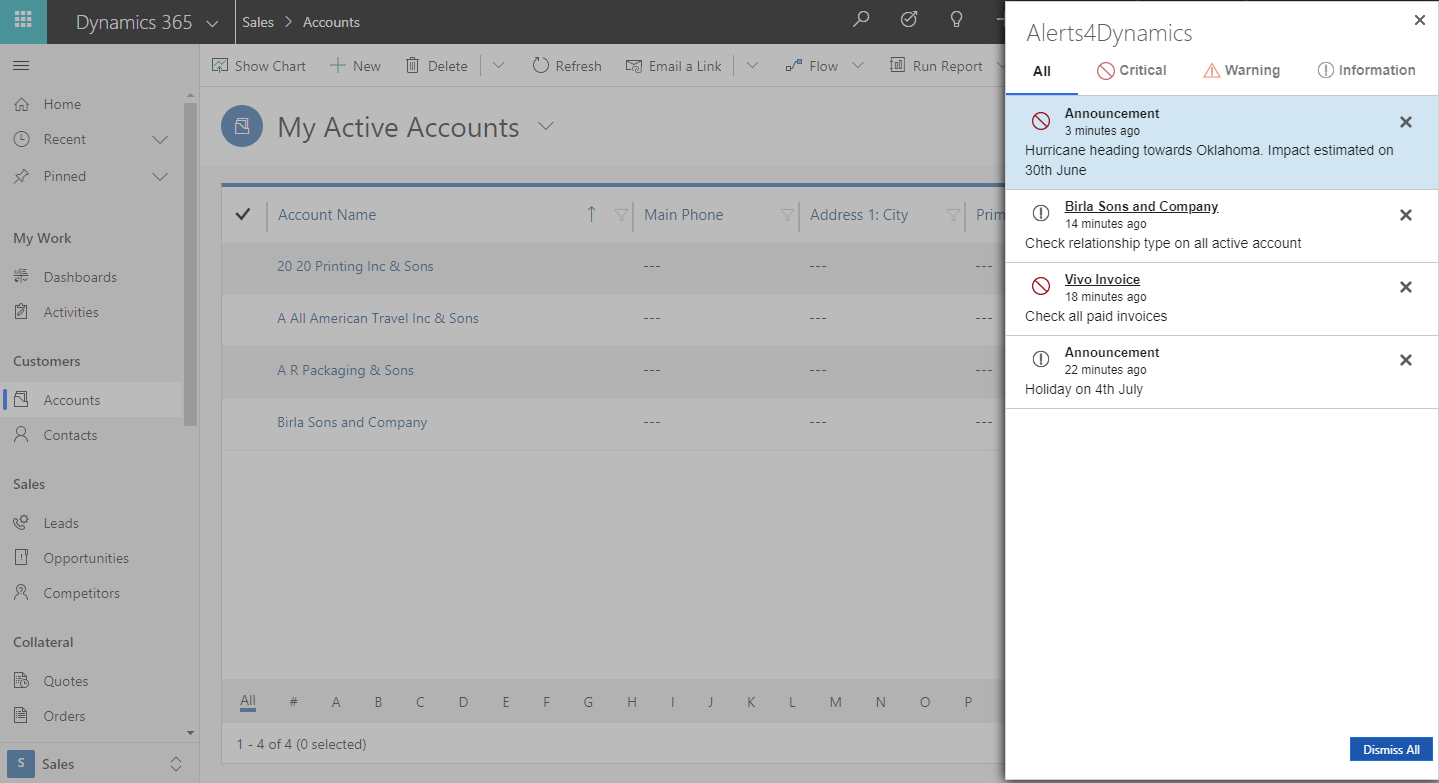Click the Delete command
The width and height of the screenshot is (1439, 783).
436,66
